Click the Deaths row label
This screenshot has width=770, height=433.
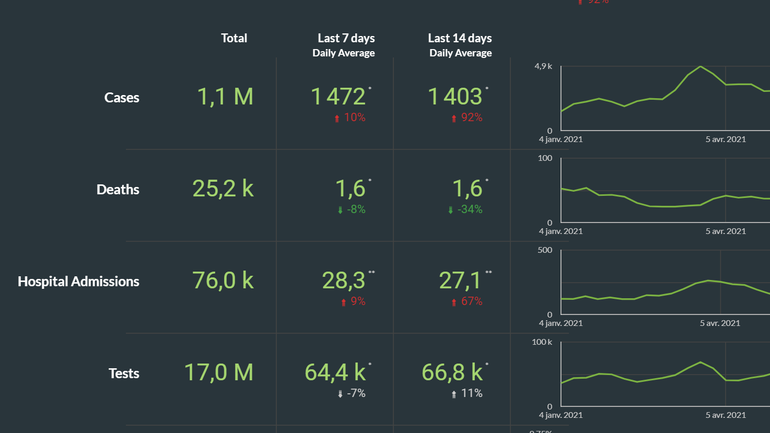(118, 190)
